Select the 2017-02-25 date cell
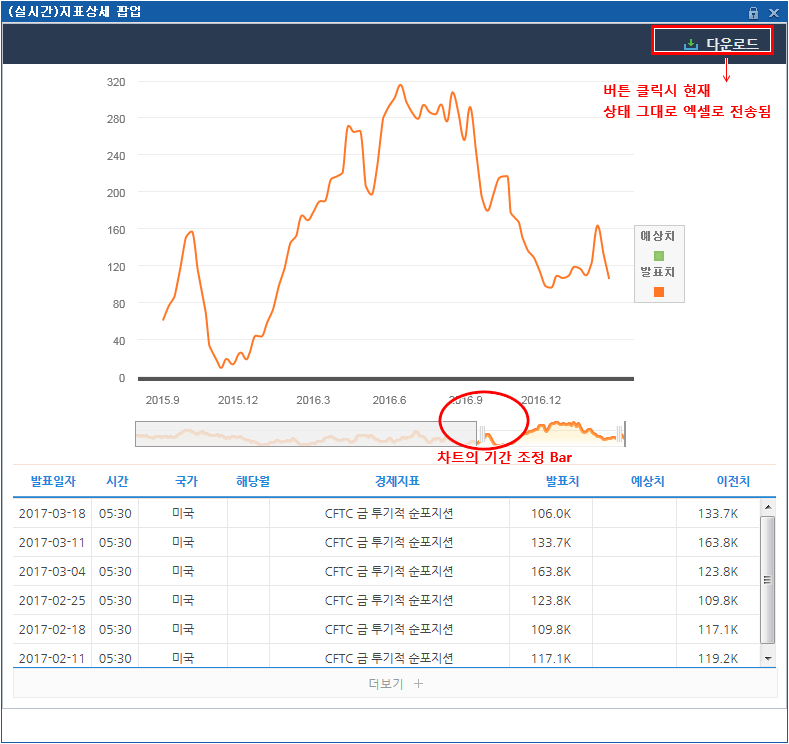789x744 pixels. click(52, 601)
